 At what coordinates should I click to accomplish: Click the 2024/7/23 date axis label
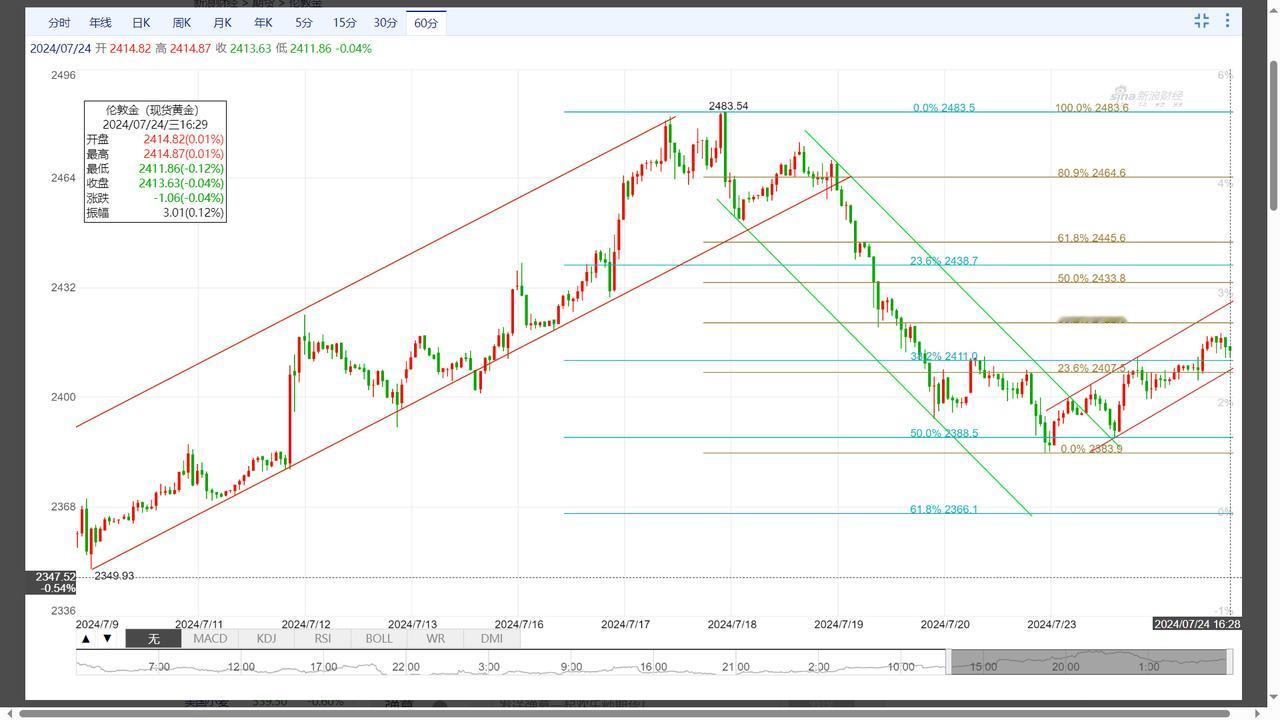pyautogui.click(x=1052, y=624)
